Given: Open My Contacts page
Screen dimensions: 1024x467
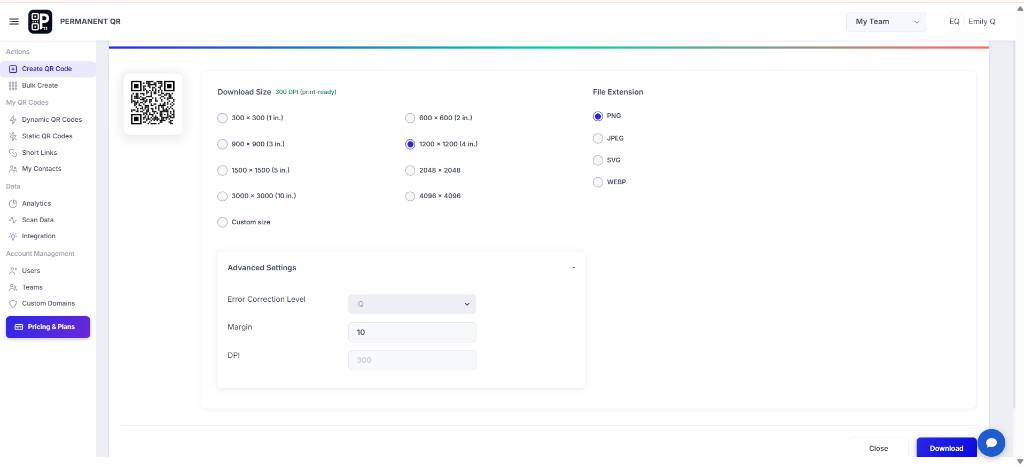Looking at the screenshot, I should (41, 169).
